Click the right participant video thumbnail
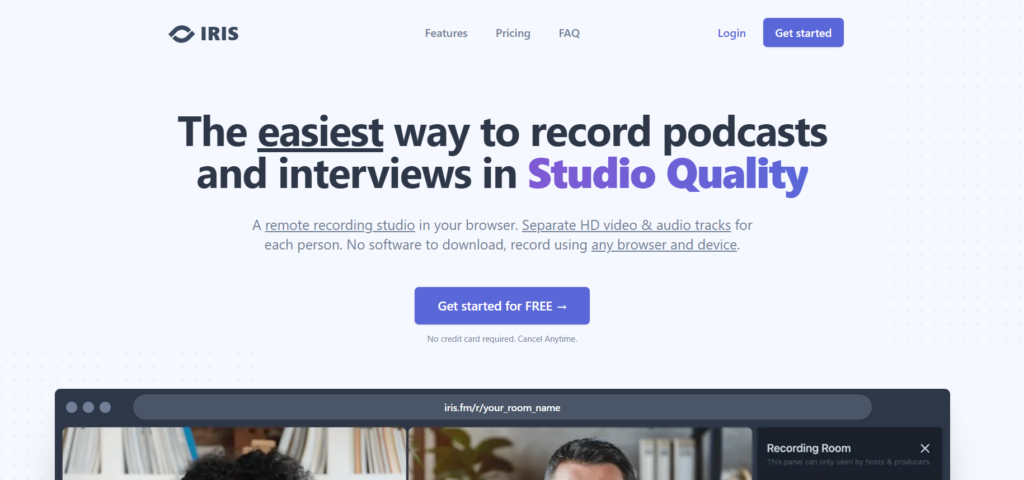The width and height of the screenshot is (1024, 480). pyautogui.click(x=581, y=454)
